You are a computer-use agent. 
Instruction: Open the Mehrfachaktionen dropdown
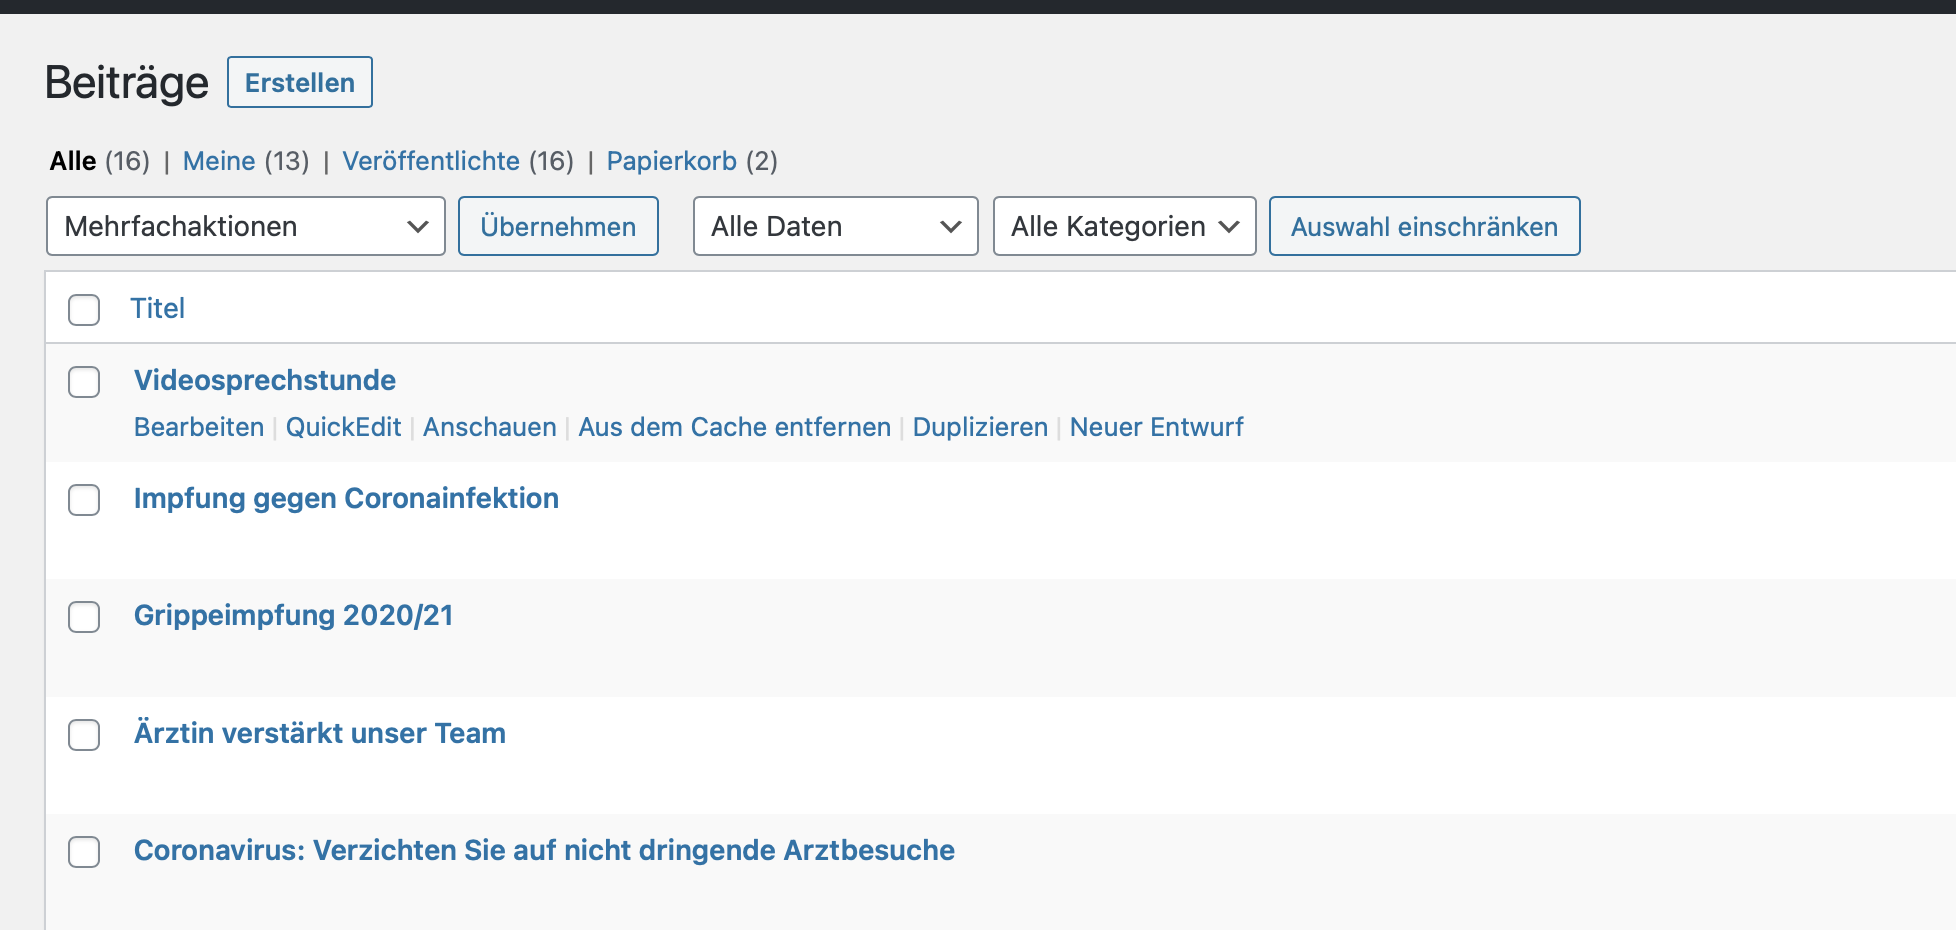(x=245, y=227)
